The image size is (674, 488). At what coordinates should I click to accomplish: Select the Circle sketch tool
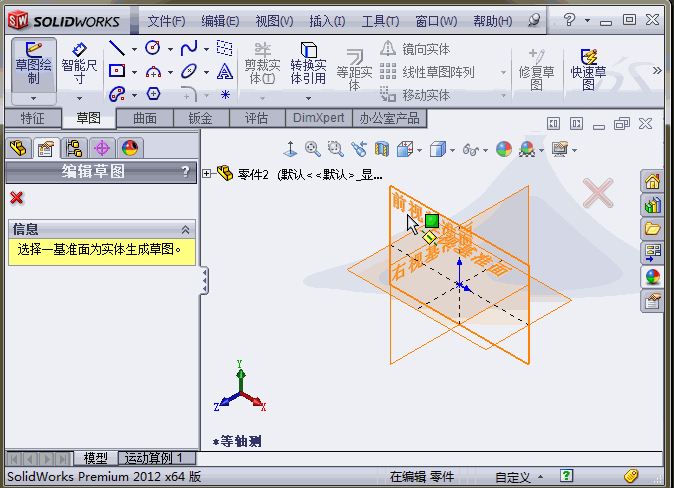pyautogui.click(x=153, y=48)
